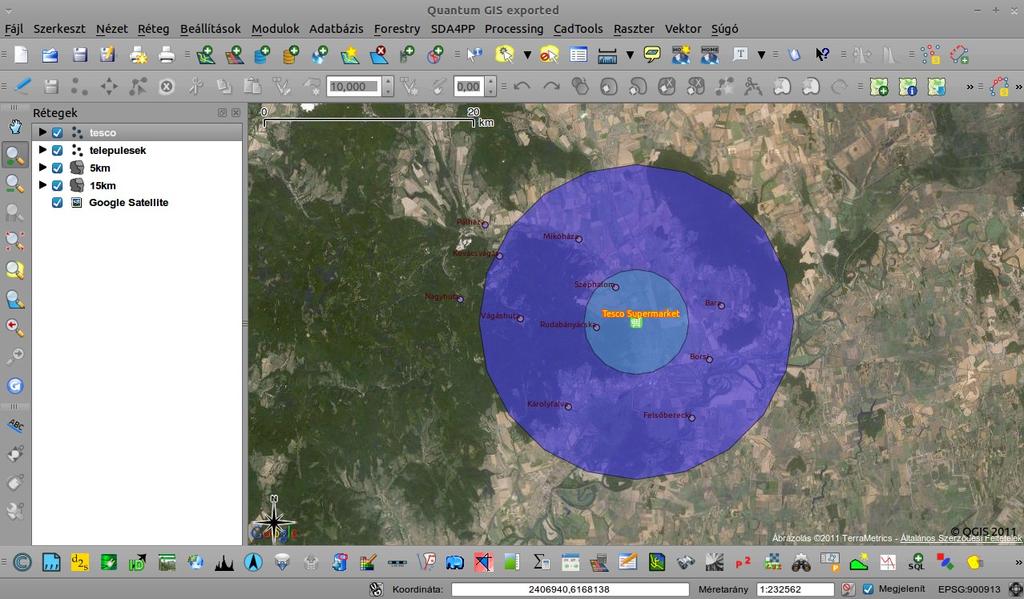Open the Modulok menu

[275, 29]
